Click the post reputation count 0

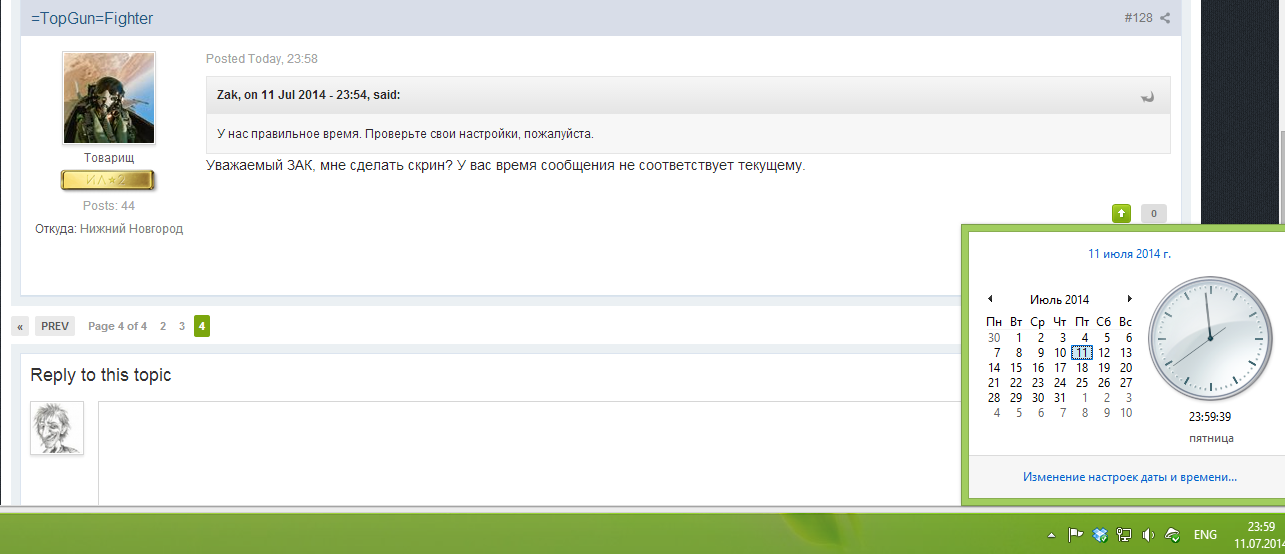pos(1153,213)
